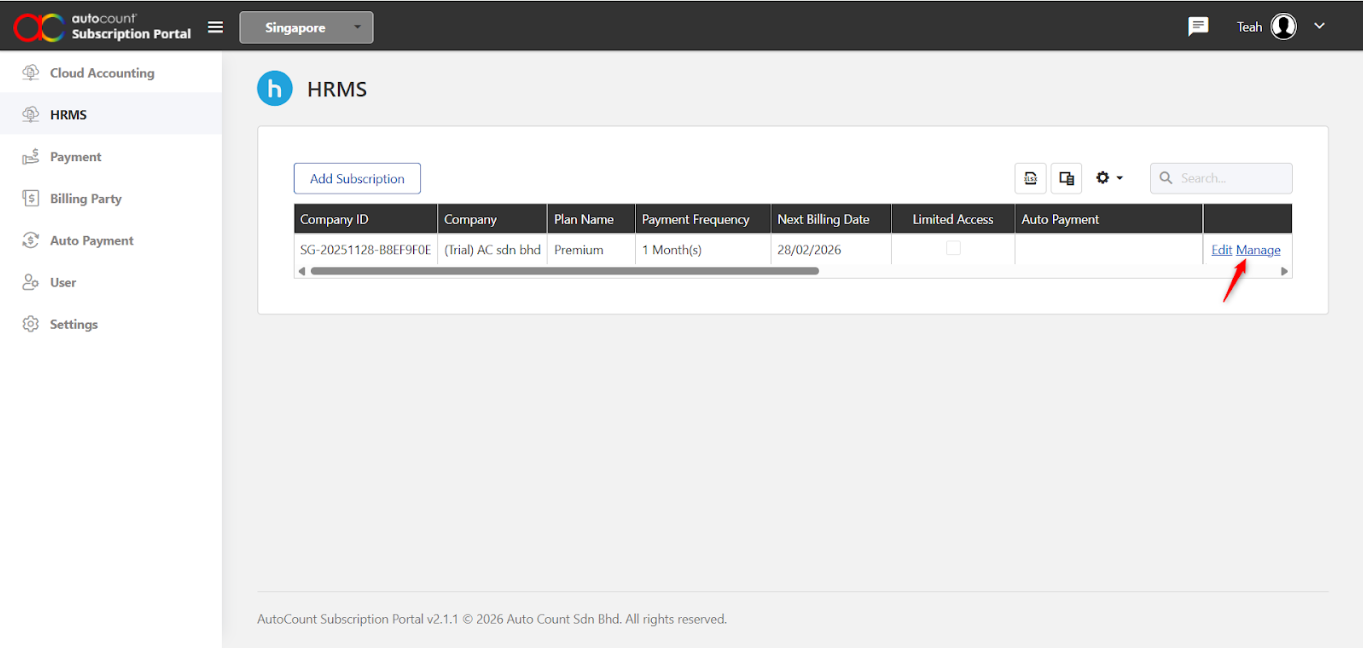Sort by Company column header

[493, 219]
